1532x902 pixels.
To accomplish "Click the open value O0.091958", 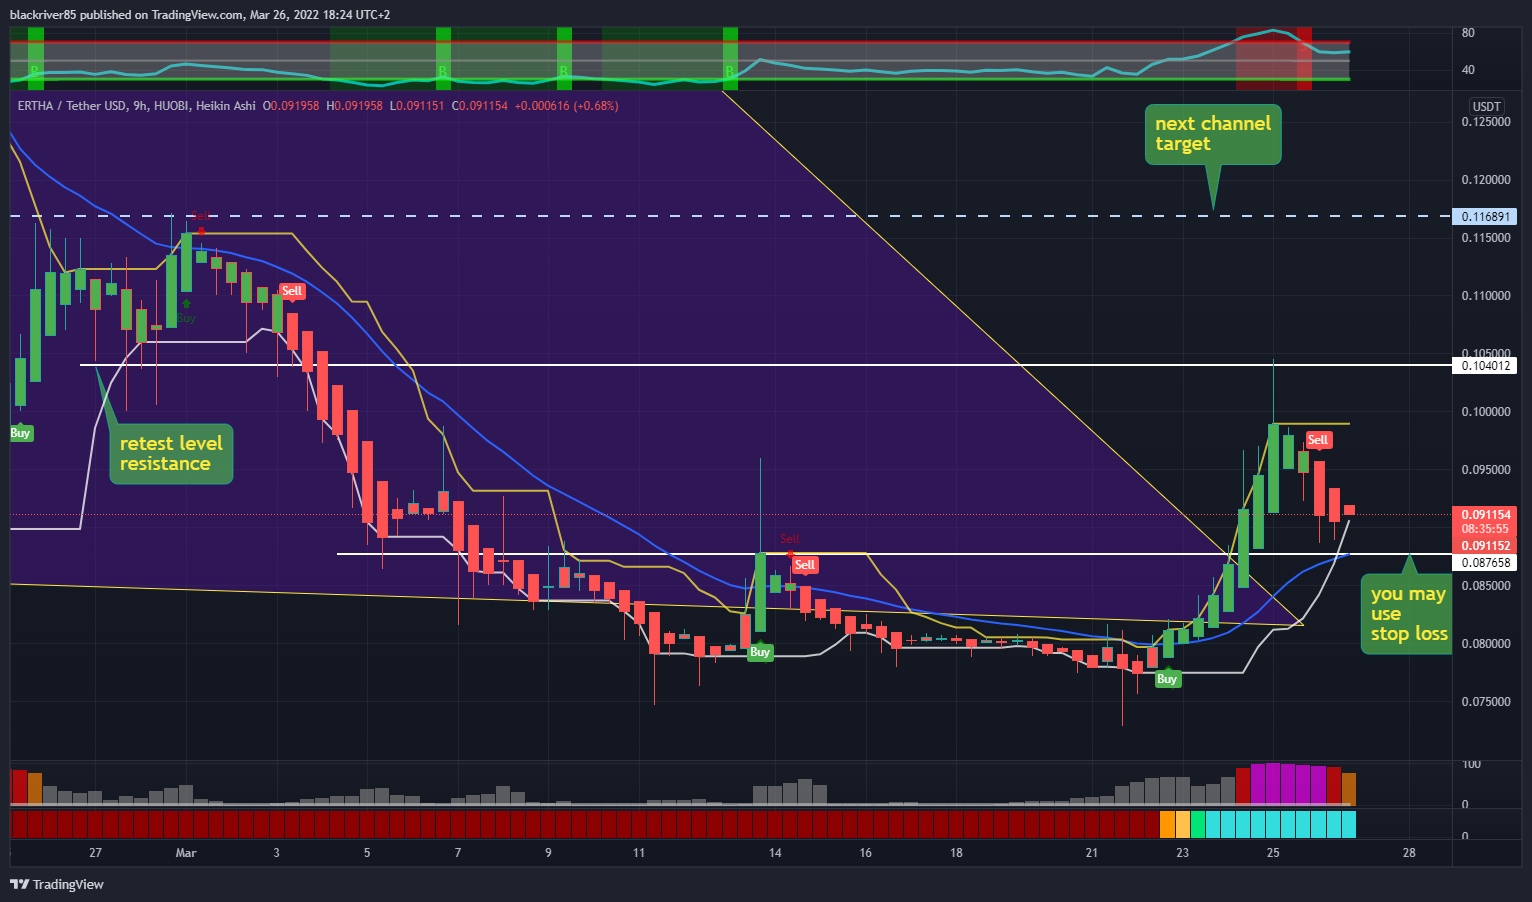I will [291, 106].
